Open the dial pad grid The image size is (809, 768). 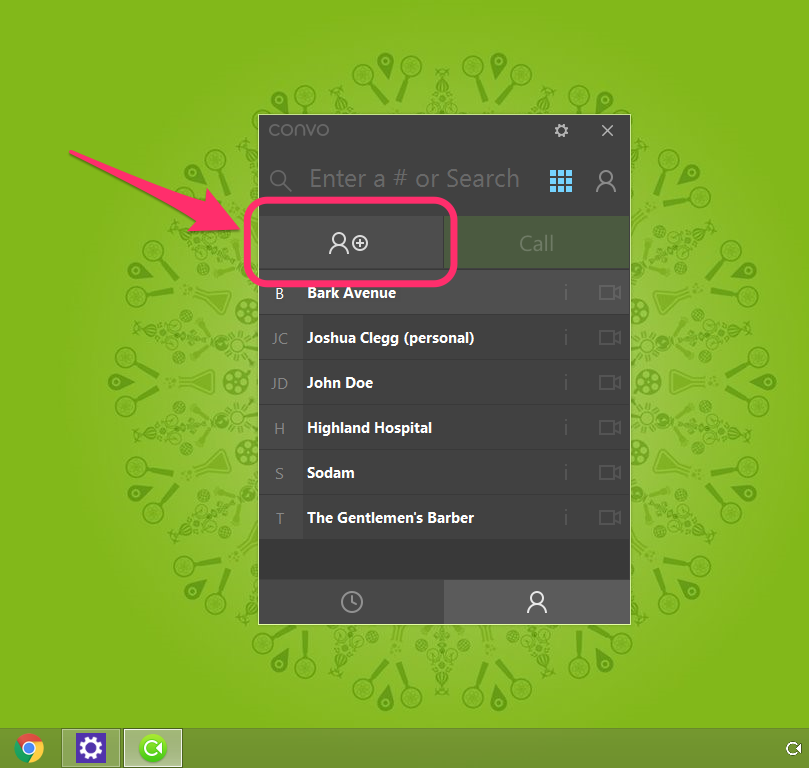click(x=561, y=180)
